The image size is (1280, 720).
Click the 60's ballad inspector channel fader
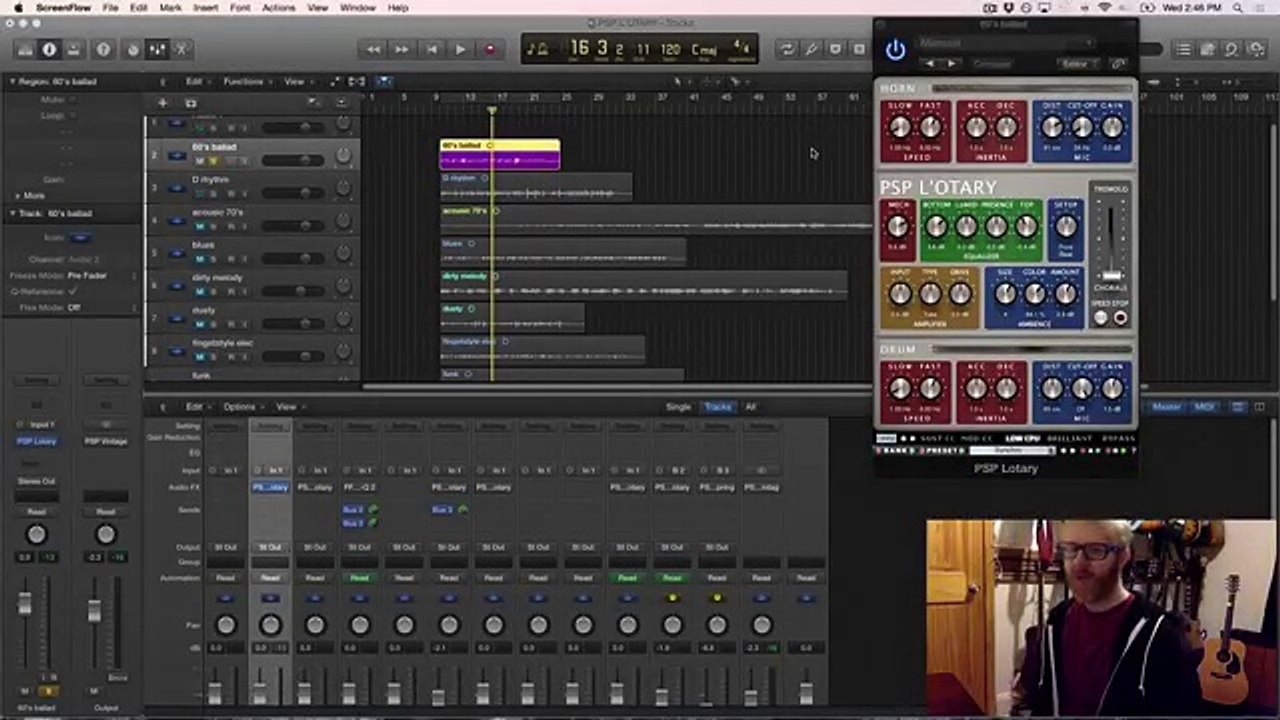point(25,605)
